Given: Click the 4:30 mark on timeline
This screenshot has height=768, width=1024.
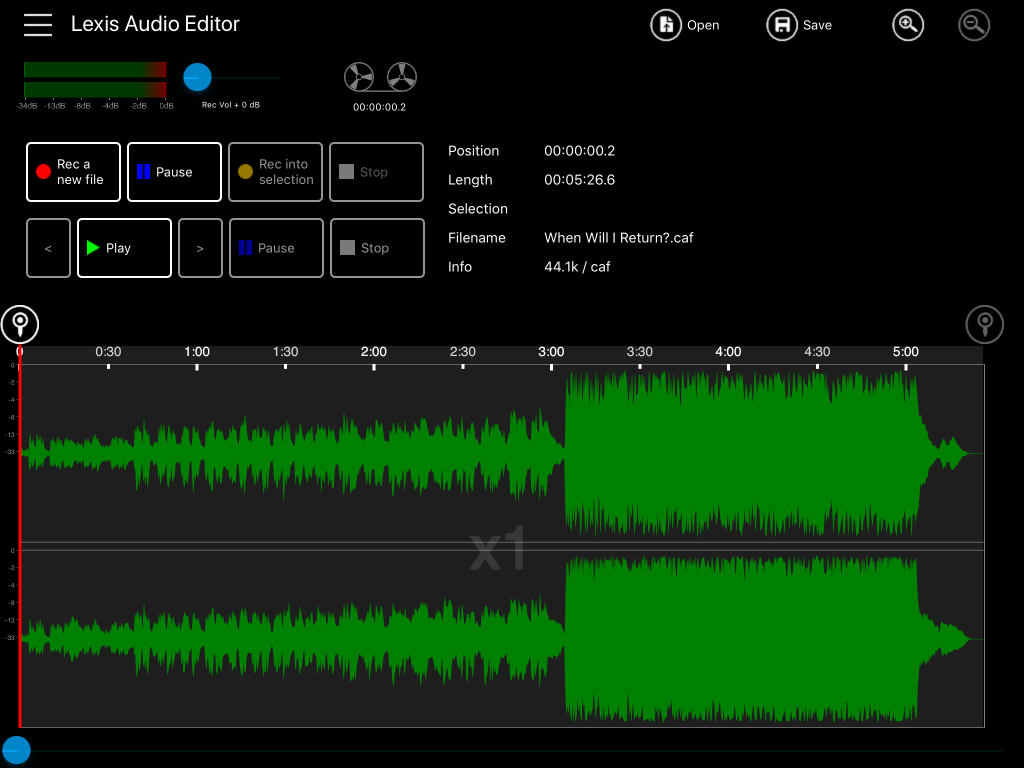Looking at the screenshot, I should point(817,352).
